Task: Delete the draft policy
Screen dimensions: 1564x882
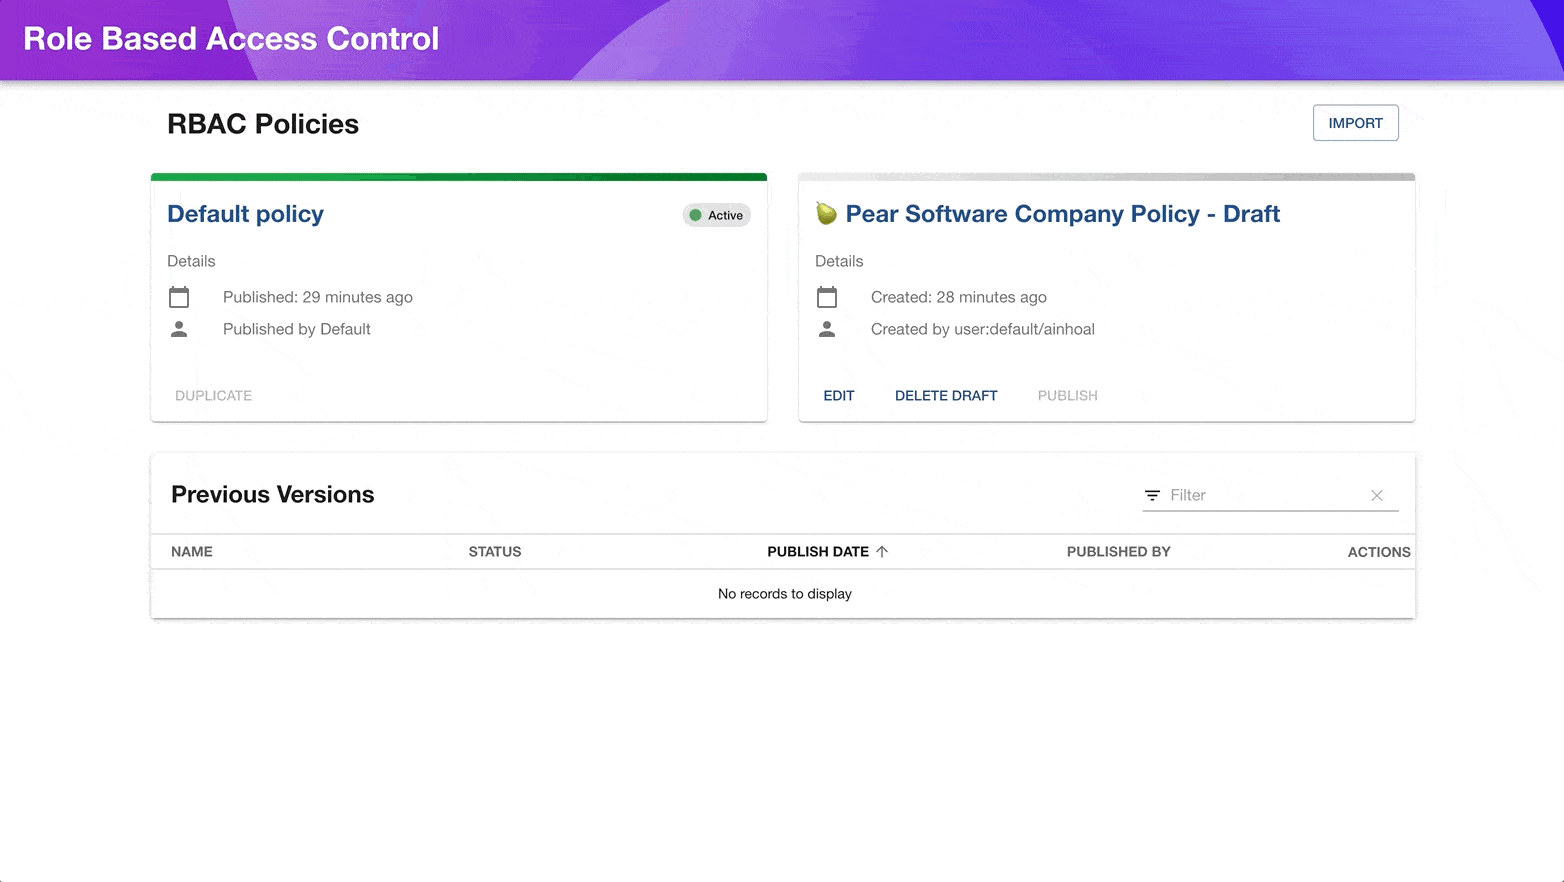Action: tap(945, 395)
